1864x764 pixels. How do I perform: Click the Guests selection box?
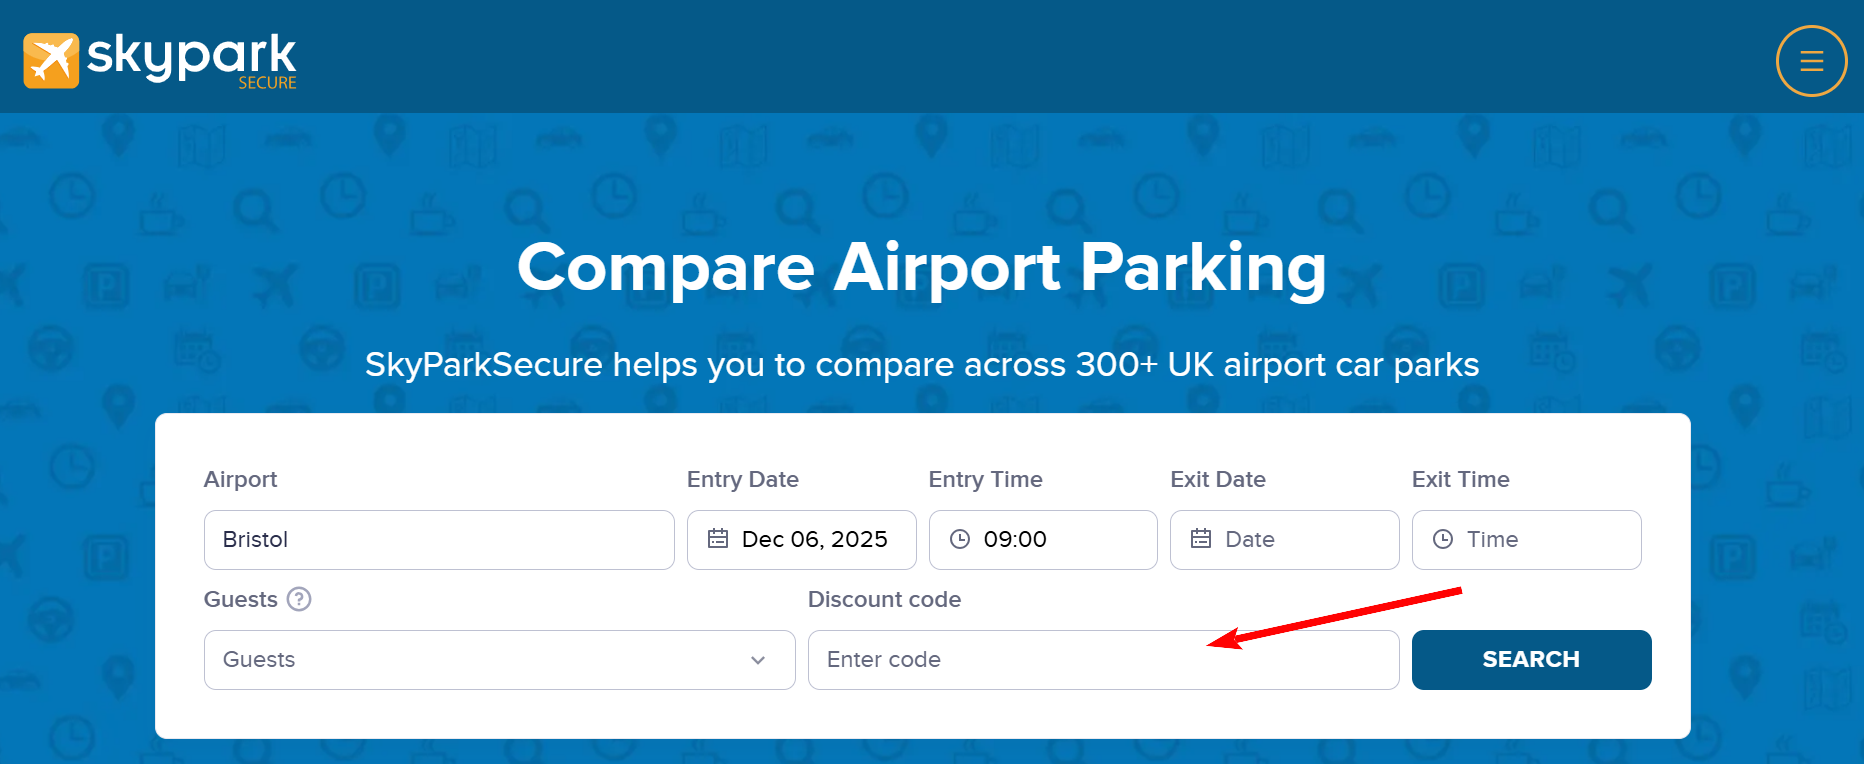499,660
